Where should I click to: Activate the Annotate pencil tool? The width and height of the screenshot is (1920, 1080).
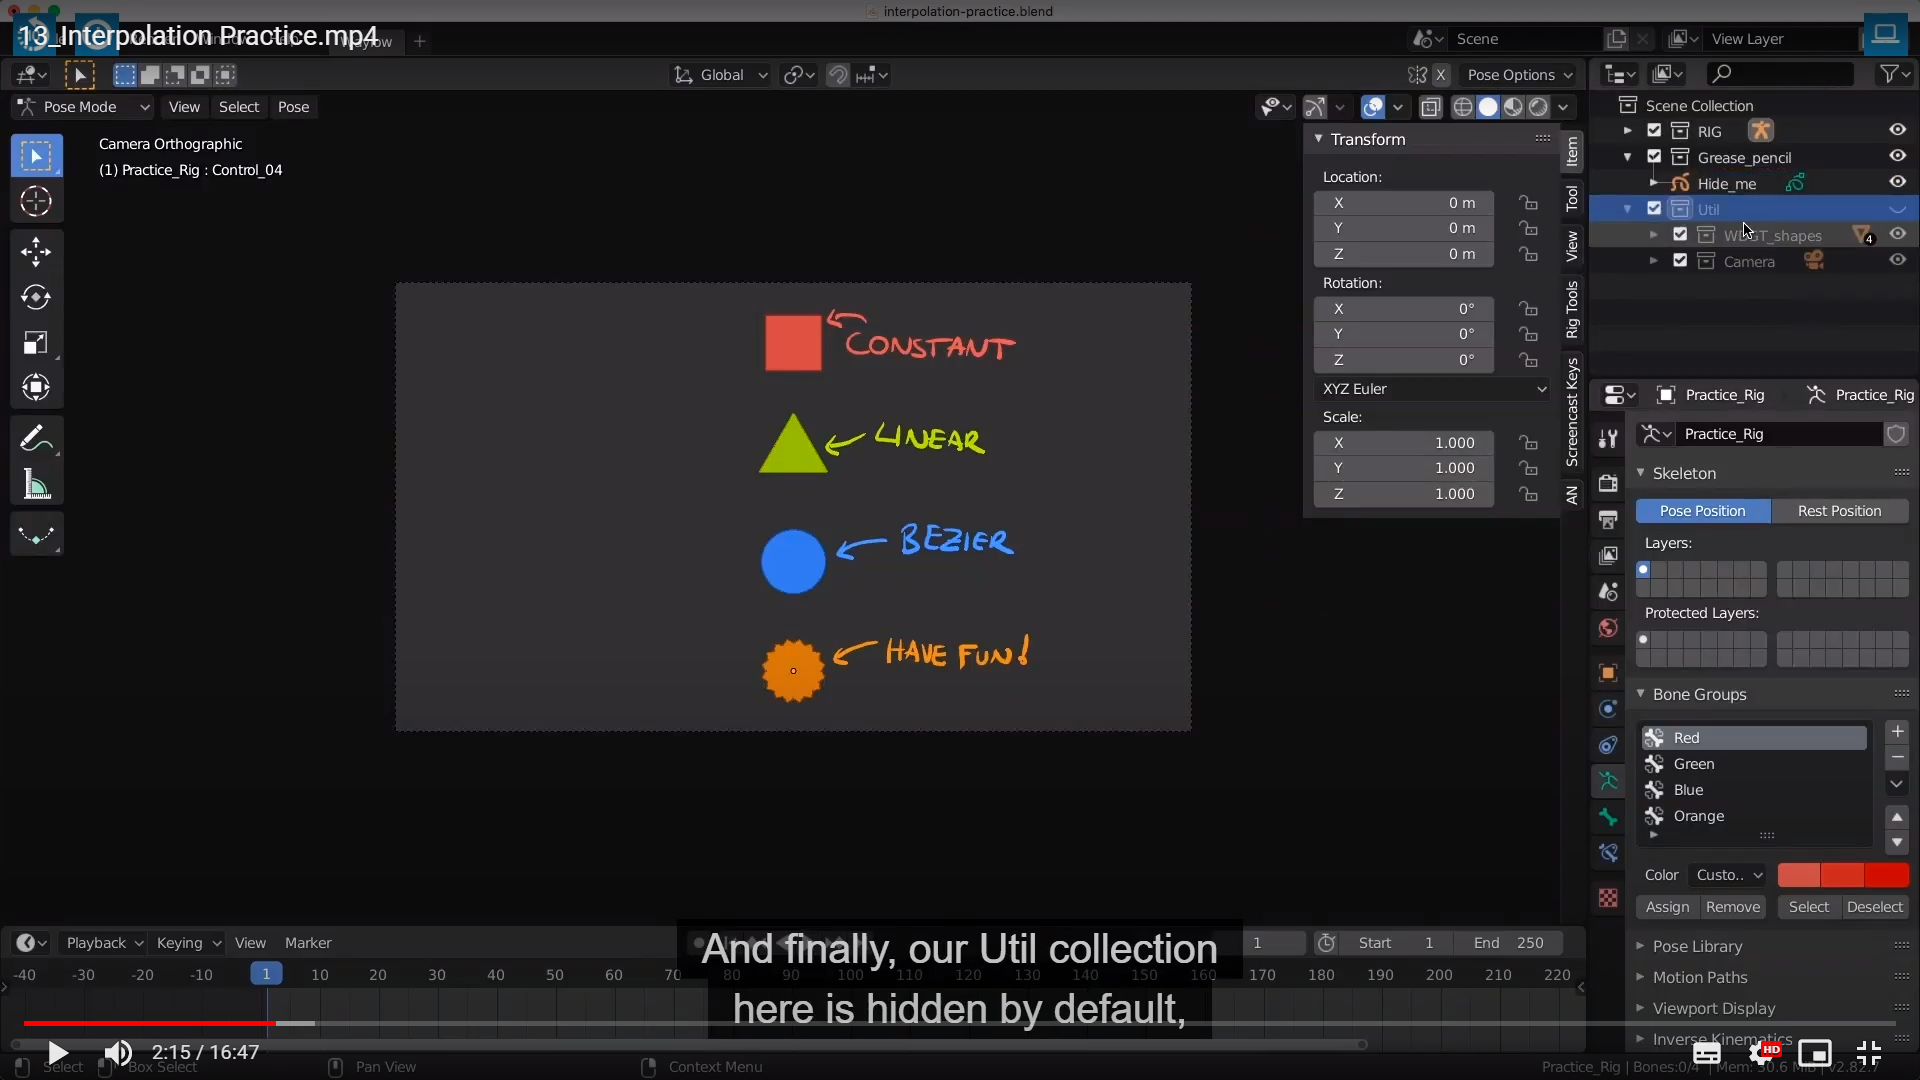coord(36,439)
